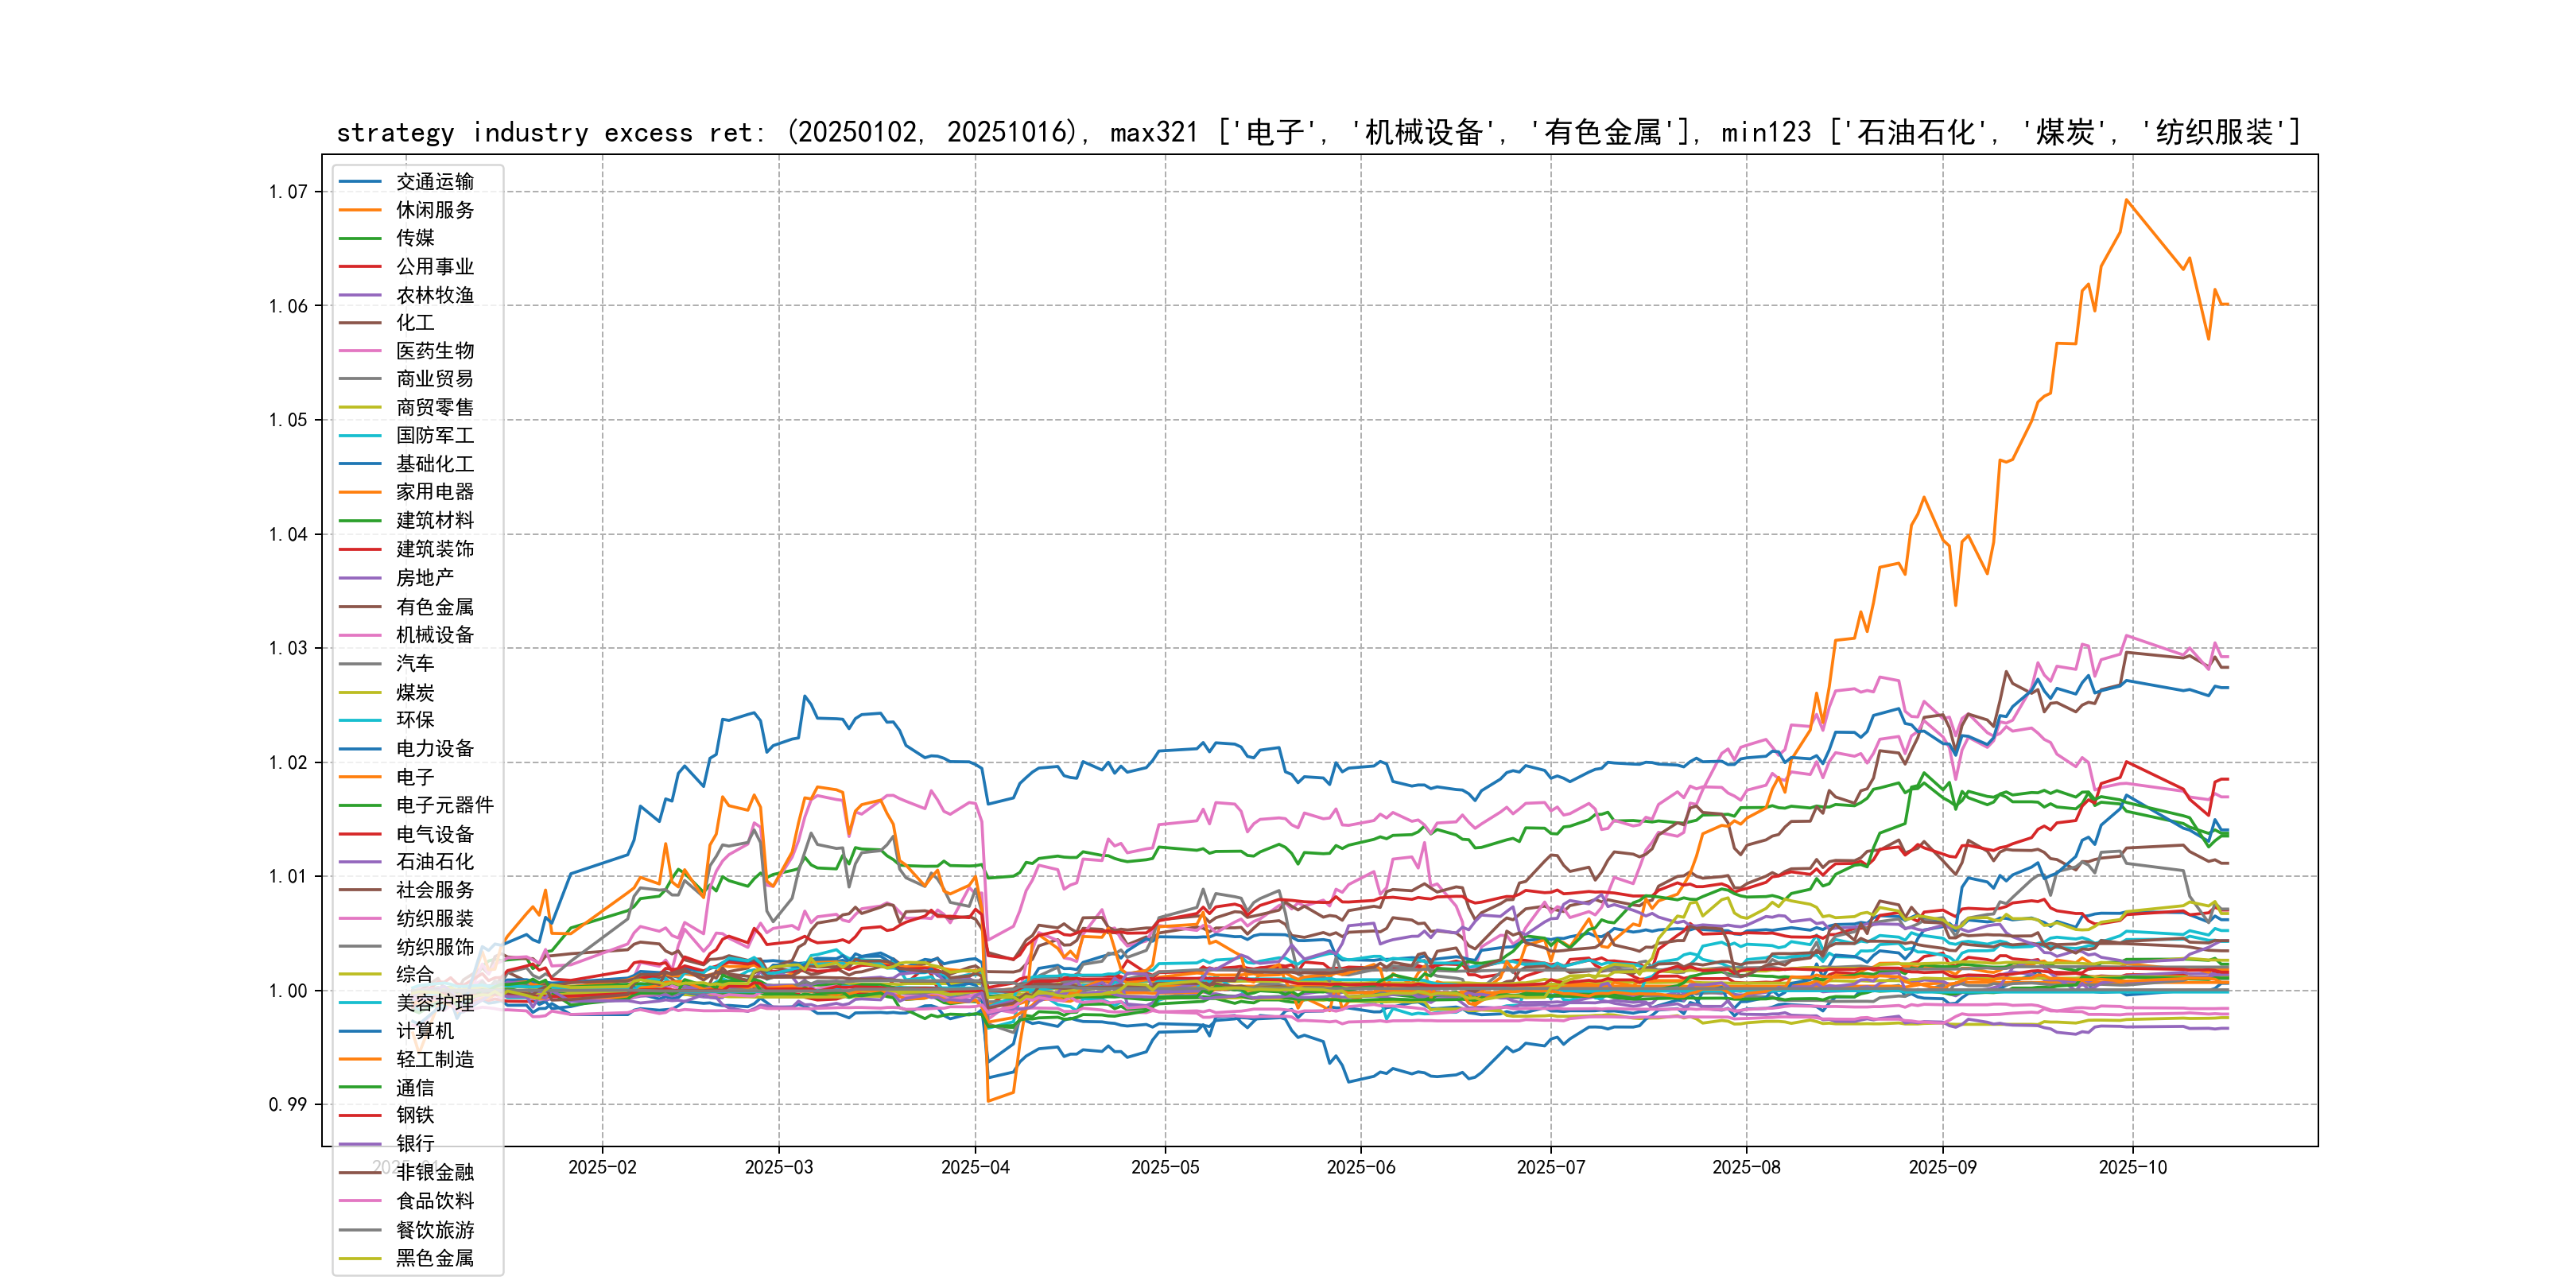The height and width of the screenshot is (1288, 2576).
Task: Select the 有色金属 legend label
Action: coord(434,607)
